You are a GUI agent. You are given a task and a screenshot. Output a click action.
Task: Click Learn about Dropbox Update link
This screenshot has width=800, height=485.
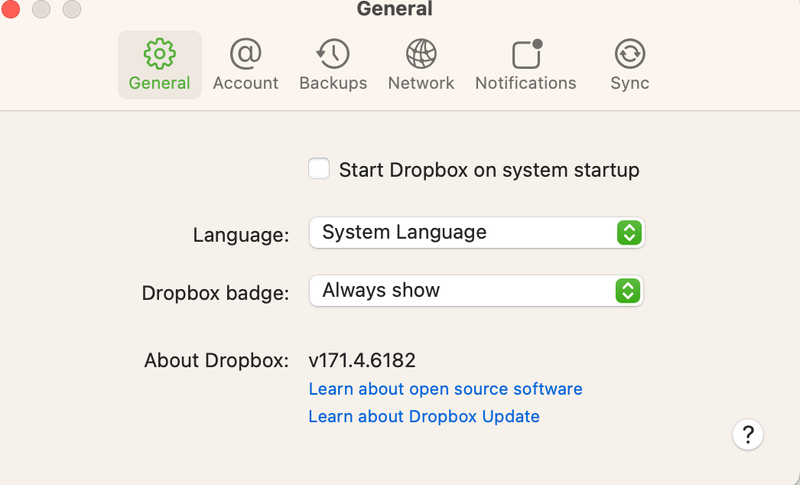tap(424, 417)
